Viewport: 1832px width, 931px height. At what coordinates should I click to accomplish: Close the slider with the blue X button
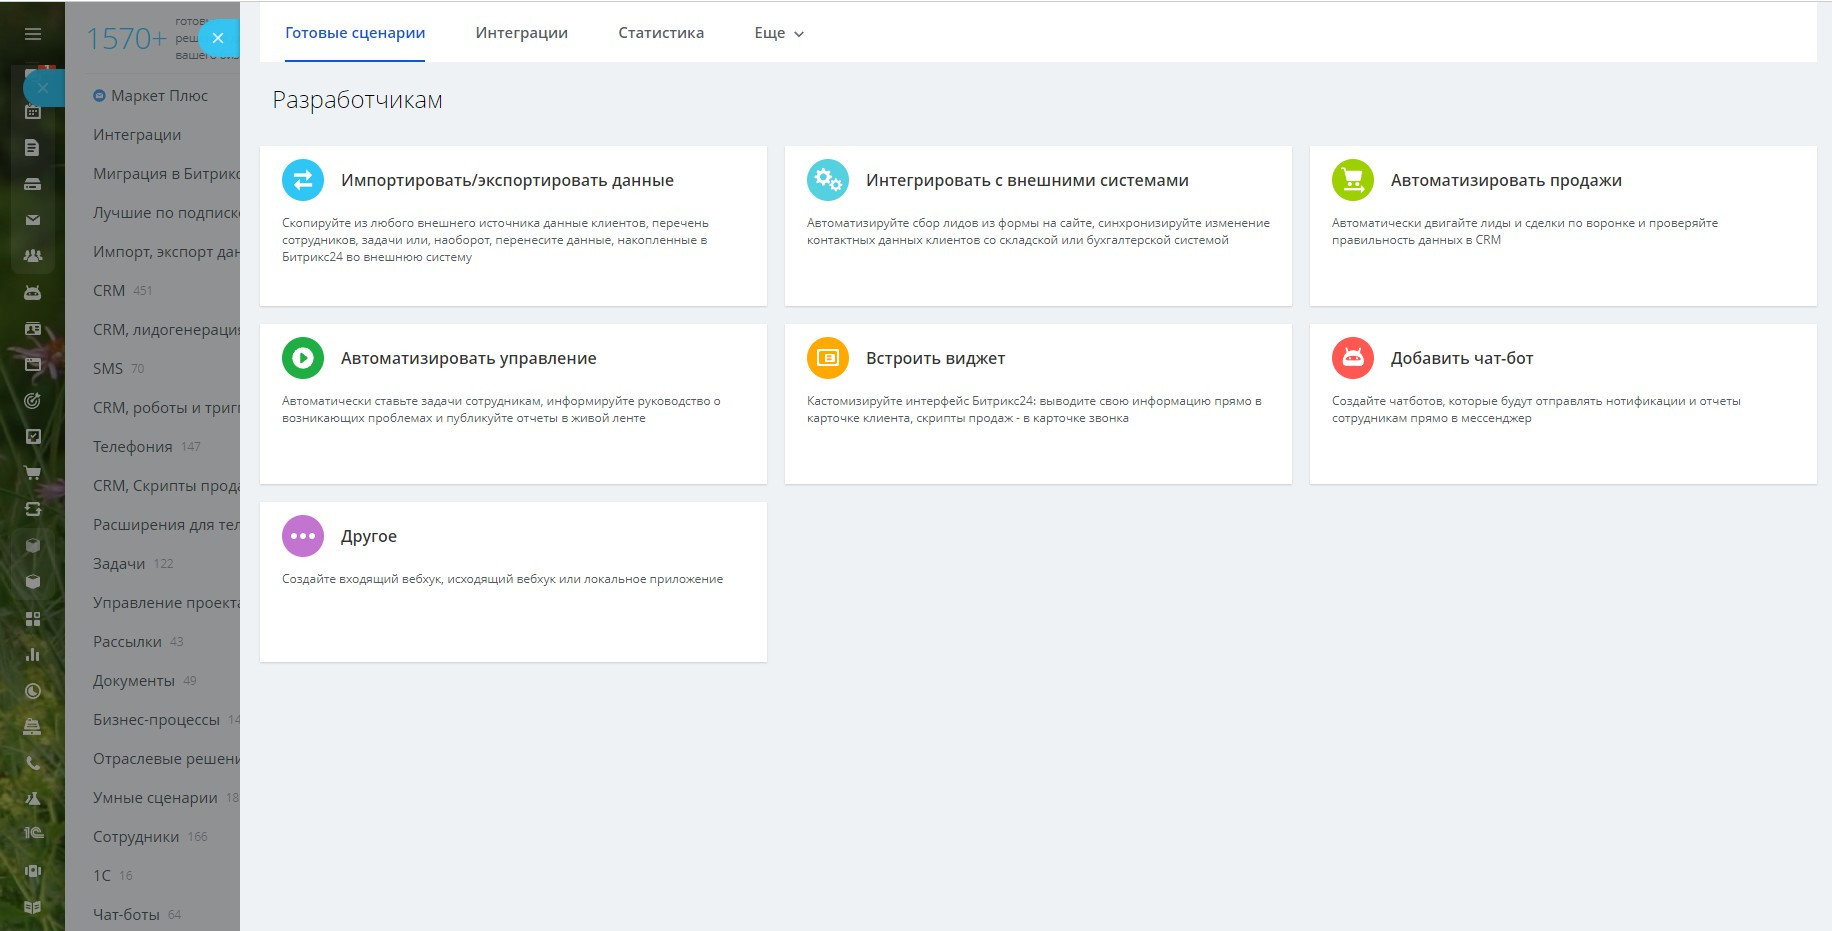click(x=218, y=38)
